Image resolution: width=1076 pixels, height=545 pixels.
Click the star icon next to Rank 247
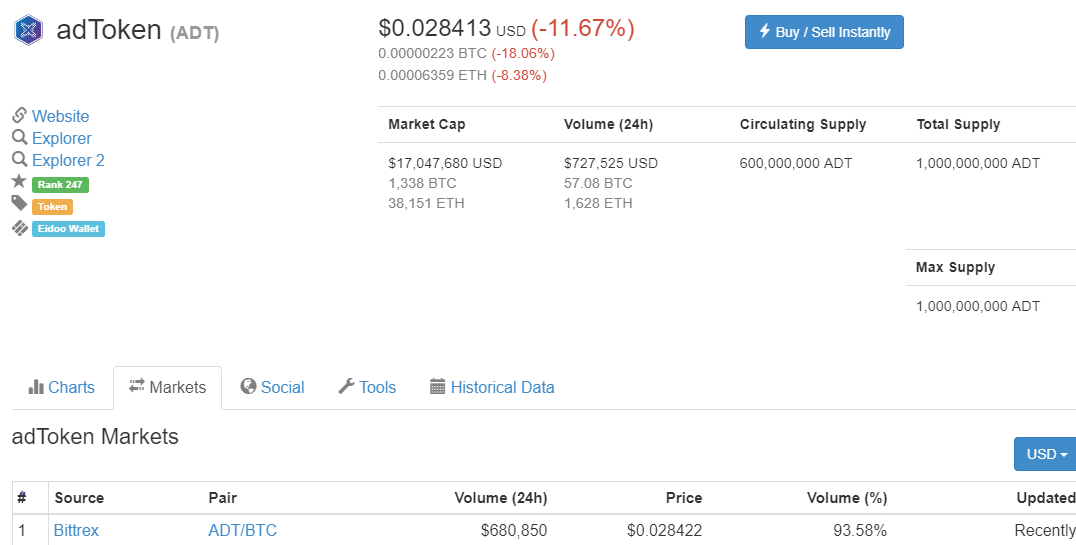[19, 182]
